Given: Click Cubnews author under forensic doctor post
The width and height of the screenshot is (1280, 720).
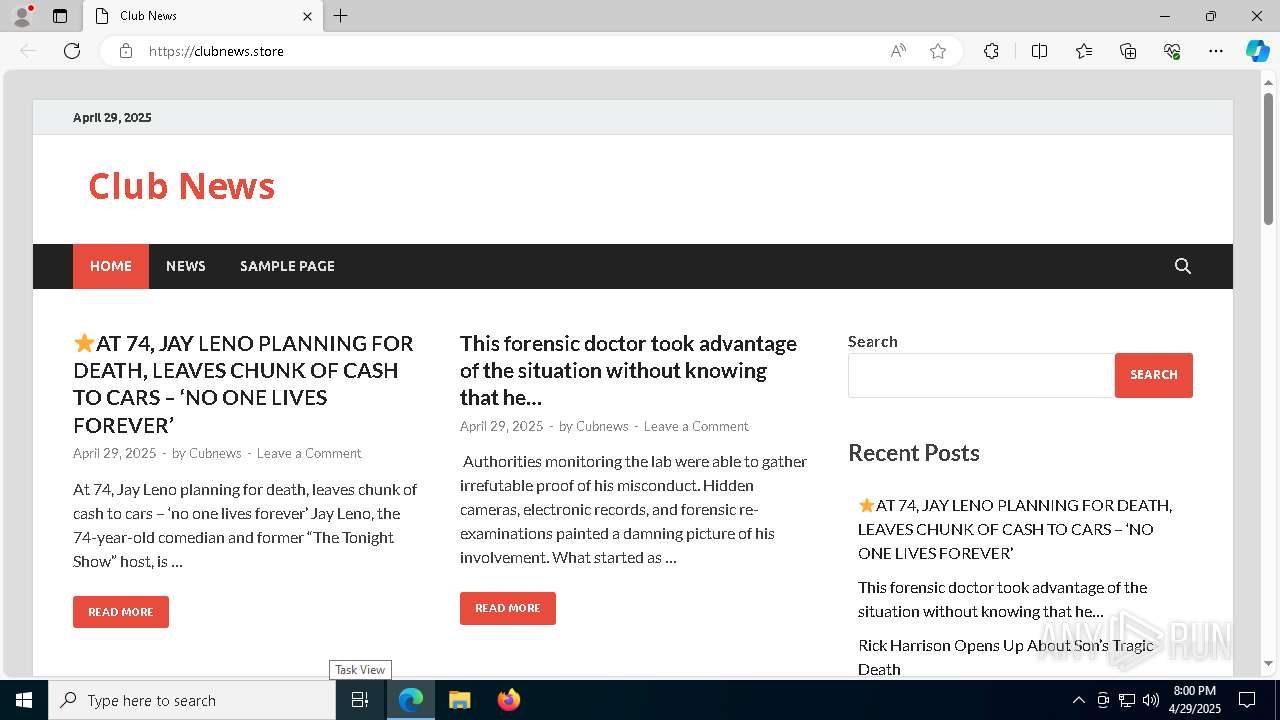Looking at the screenshot, I should point(602,426).
